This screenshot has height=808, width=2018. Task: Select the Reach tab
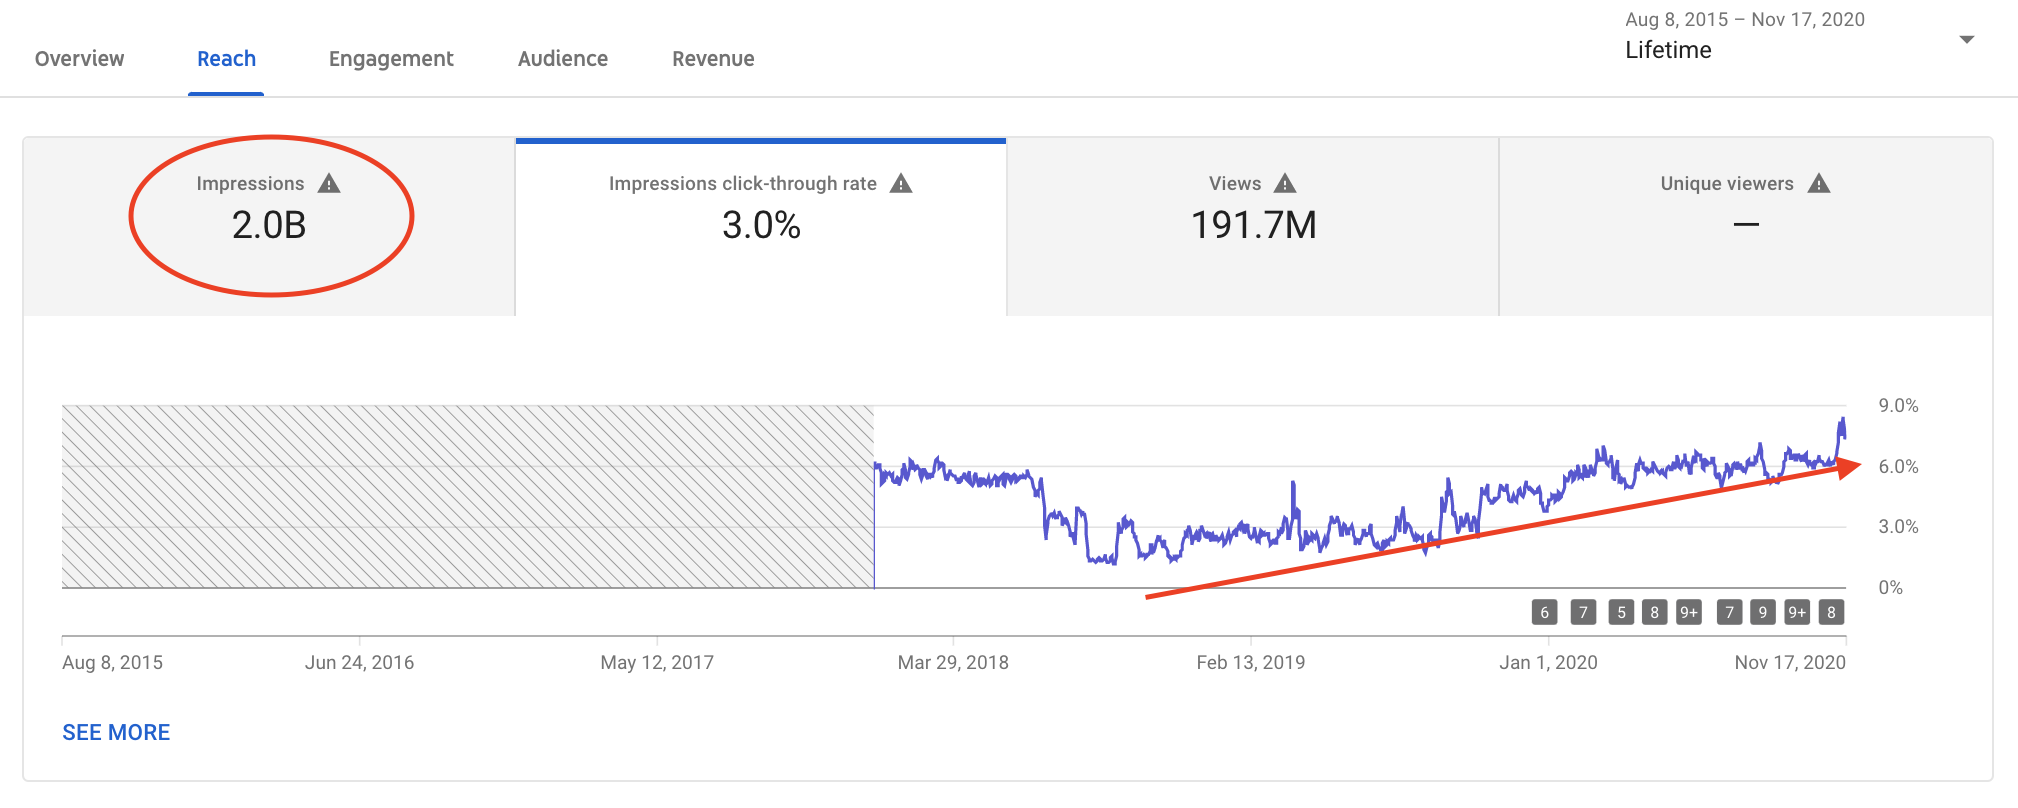[226, 59]
